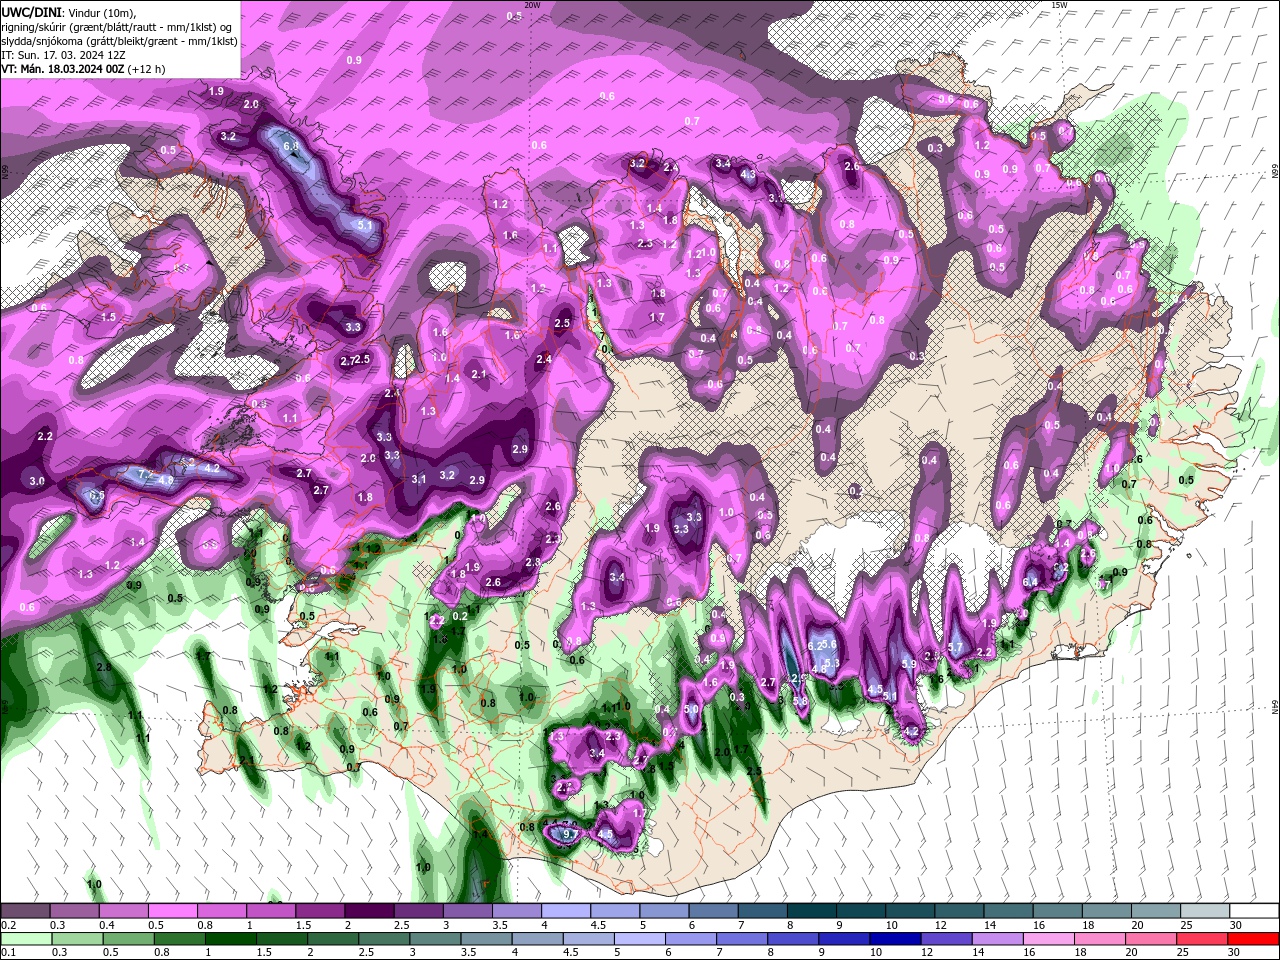Pick the red swatch ending the rain scale

pos(1253,939)
